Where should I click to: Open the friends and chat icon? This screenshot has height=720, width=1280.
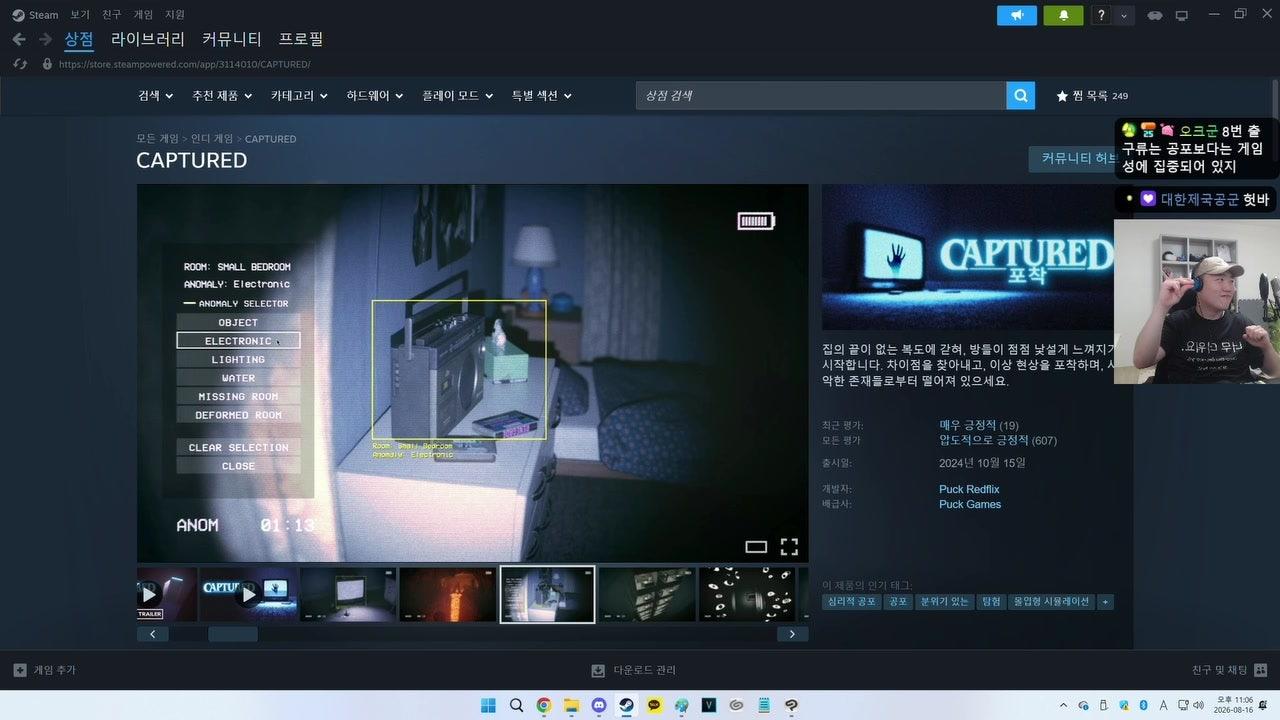point(1261,670)
